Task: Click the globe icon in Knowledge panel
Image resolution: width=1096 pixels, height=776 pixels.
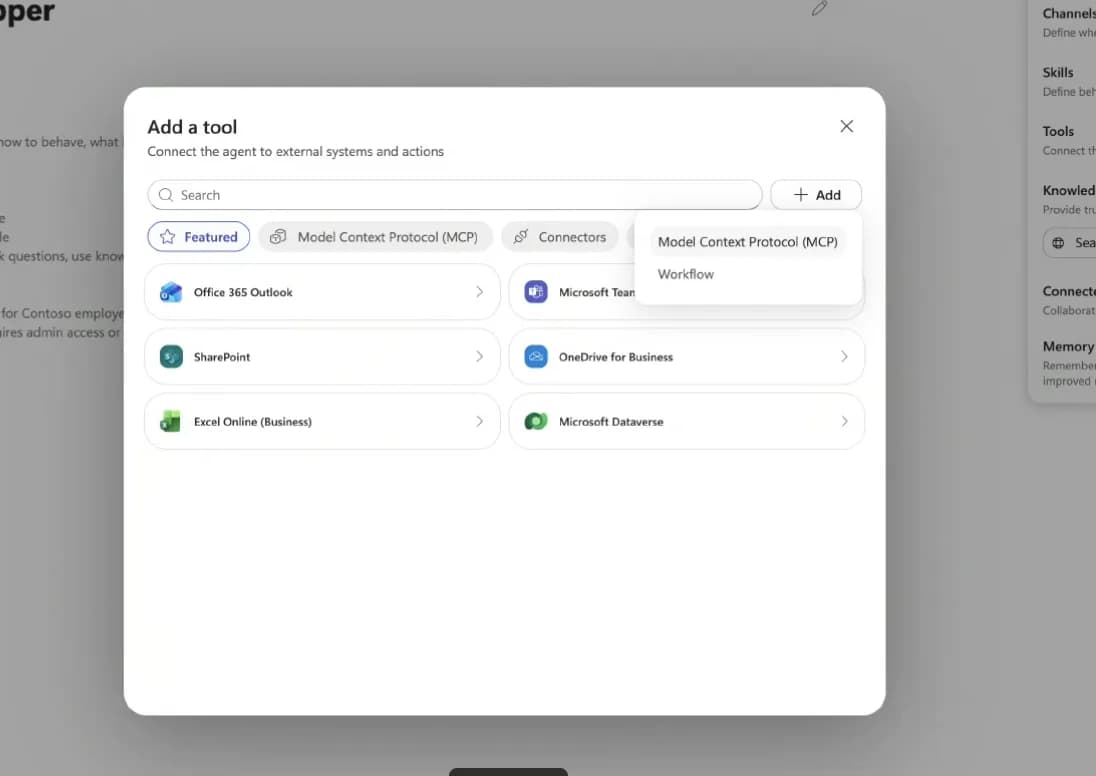Action: 1058,243
